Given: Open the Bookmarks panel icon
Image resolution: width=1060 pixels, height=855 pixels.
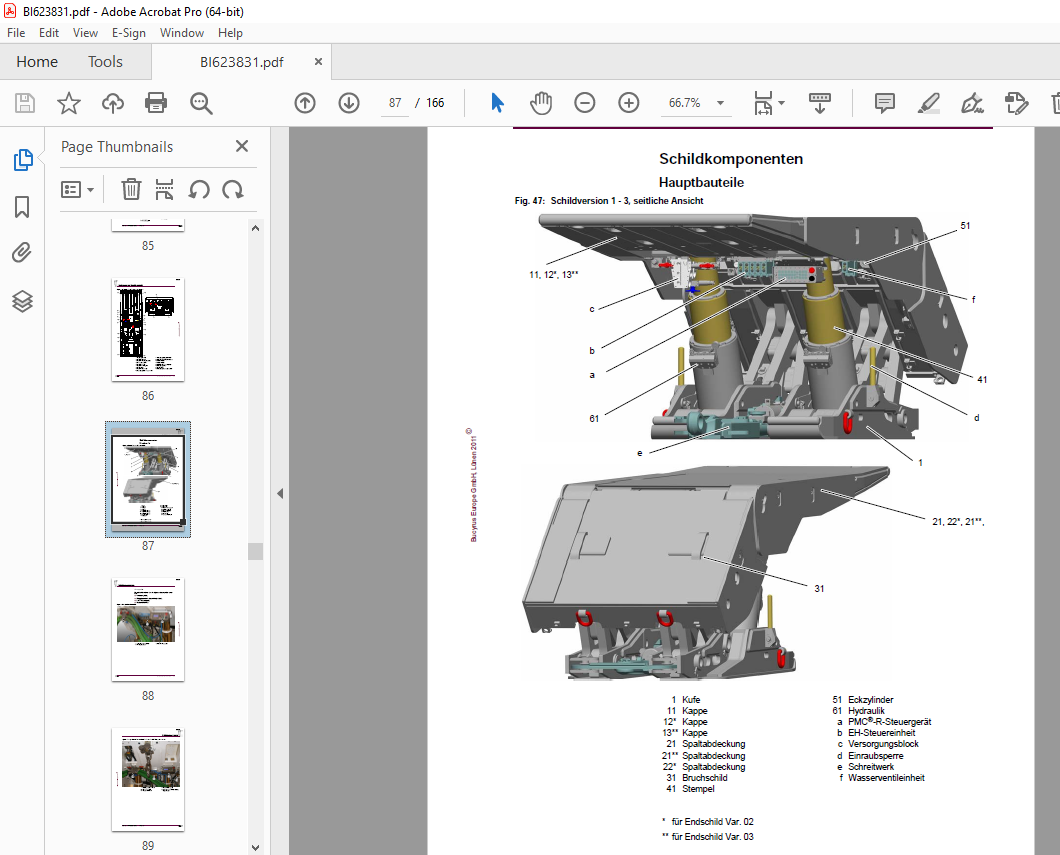Looking at the screenshot, I should click(x=22, y=207).
